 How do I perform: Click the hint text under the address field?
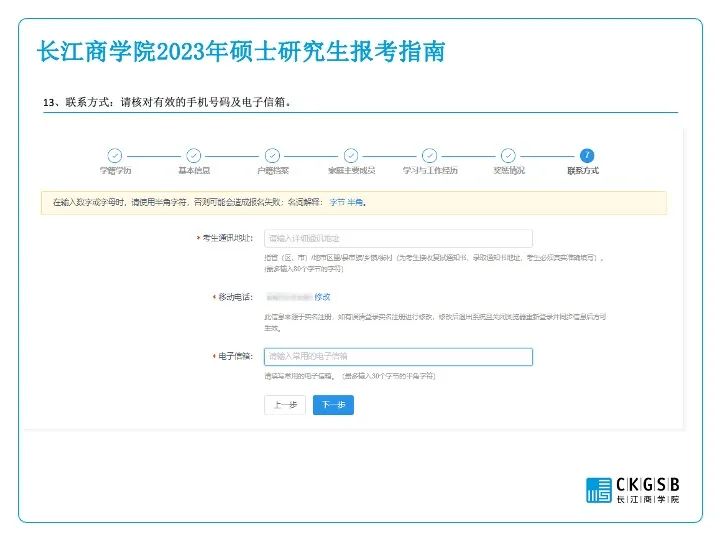(x=434, y=263)
